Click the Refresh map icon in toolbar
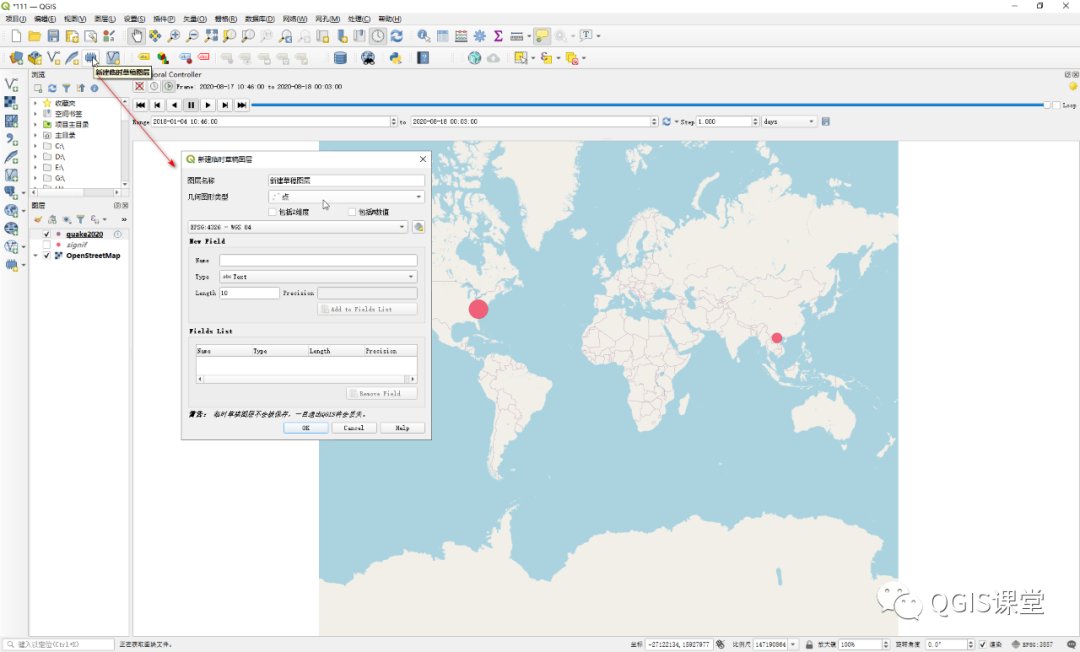The height and width of the screenshot is (652, 1080). click(x=397, y=36)
